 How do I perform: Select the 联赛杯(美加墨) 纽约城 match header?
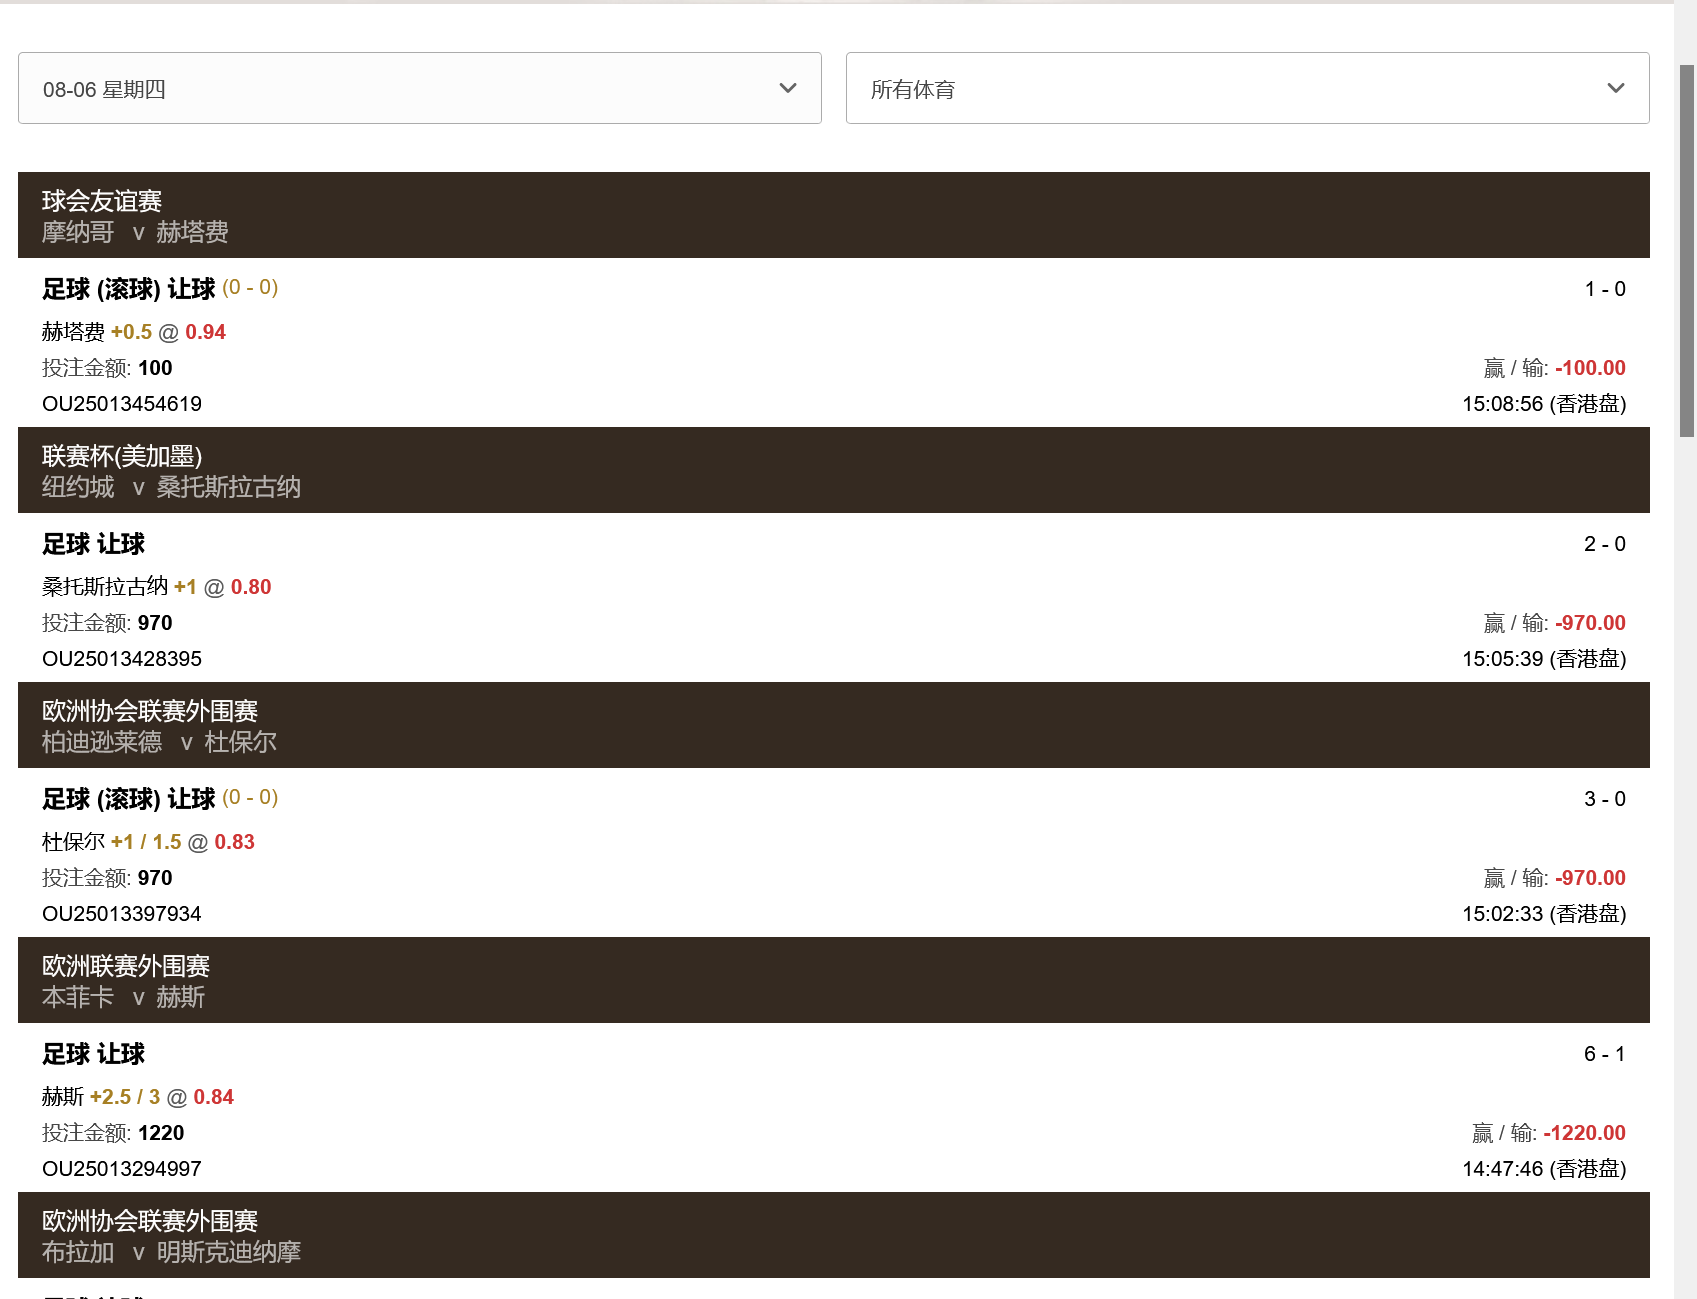pos(834,470)
